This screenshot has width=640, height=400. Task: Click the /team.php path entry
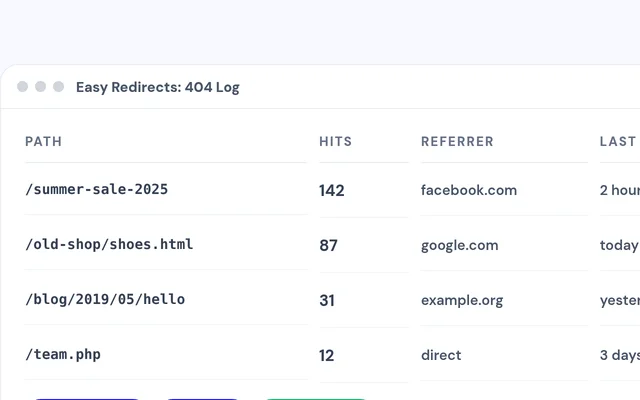click(63, 355)
